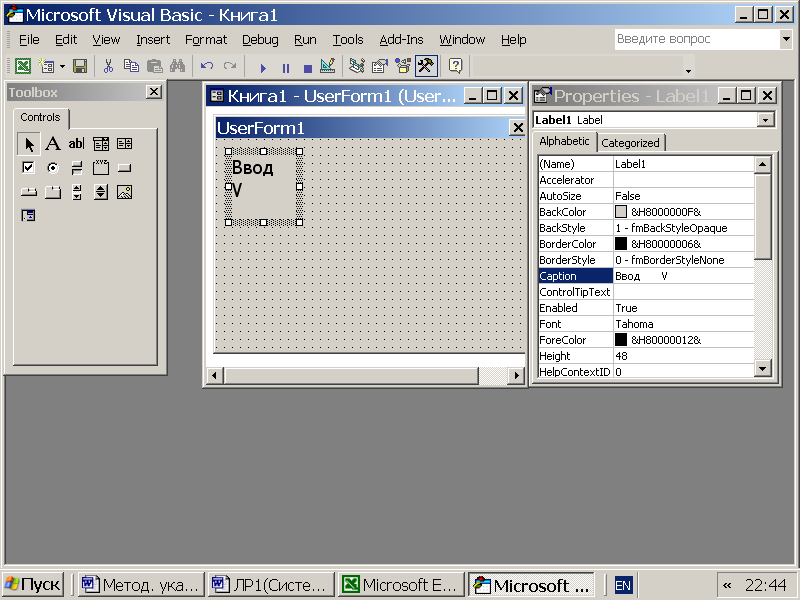Image resolution: width=800 pixels, height=600 pixels.
Task: Select the TabStrip tool in Toolbox
Action: [x=29, y=192]
